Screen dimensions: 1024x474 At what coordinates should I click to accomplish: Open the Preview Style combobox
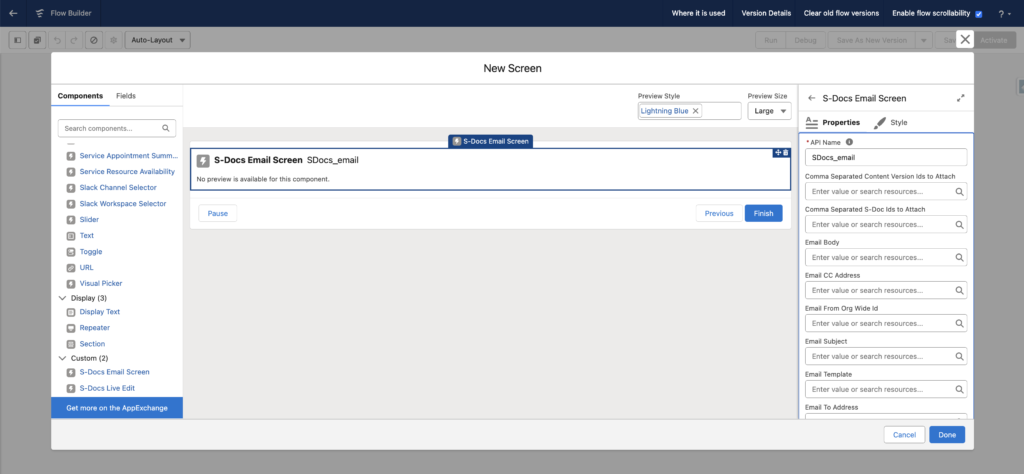tap(690, 111)
